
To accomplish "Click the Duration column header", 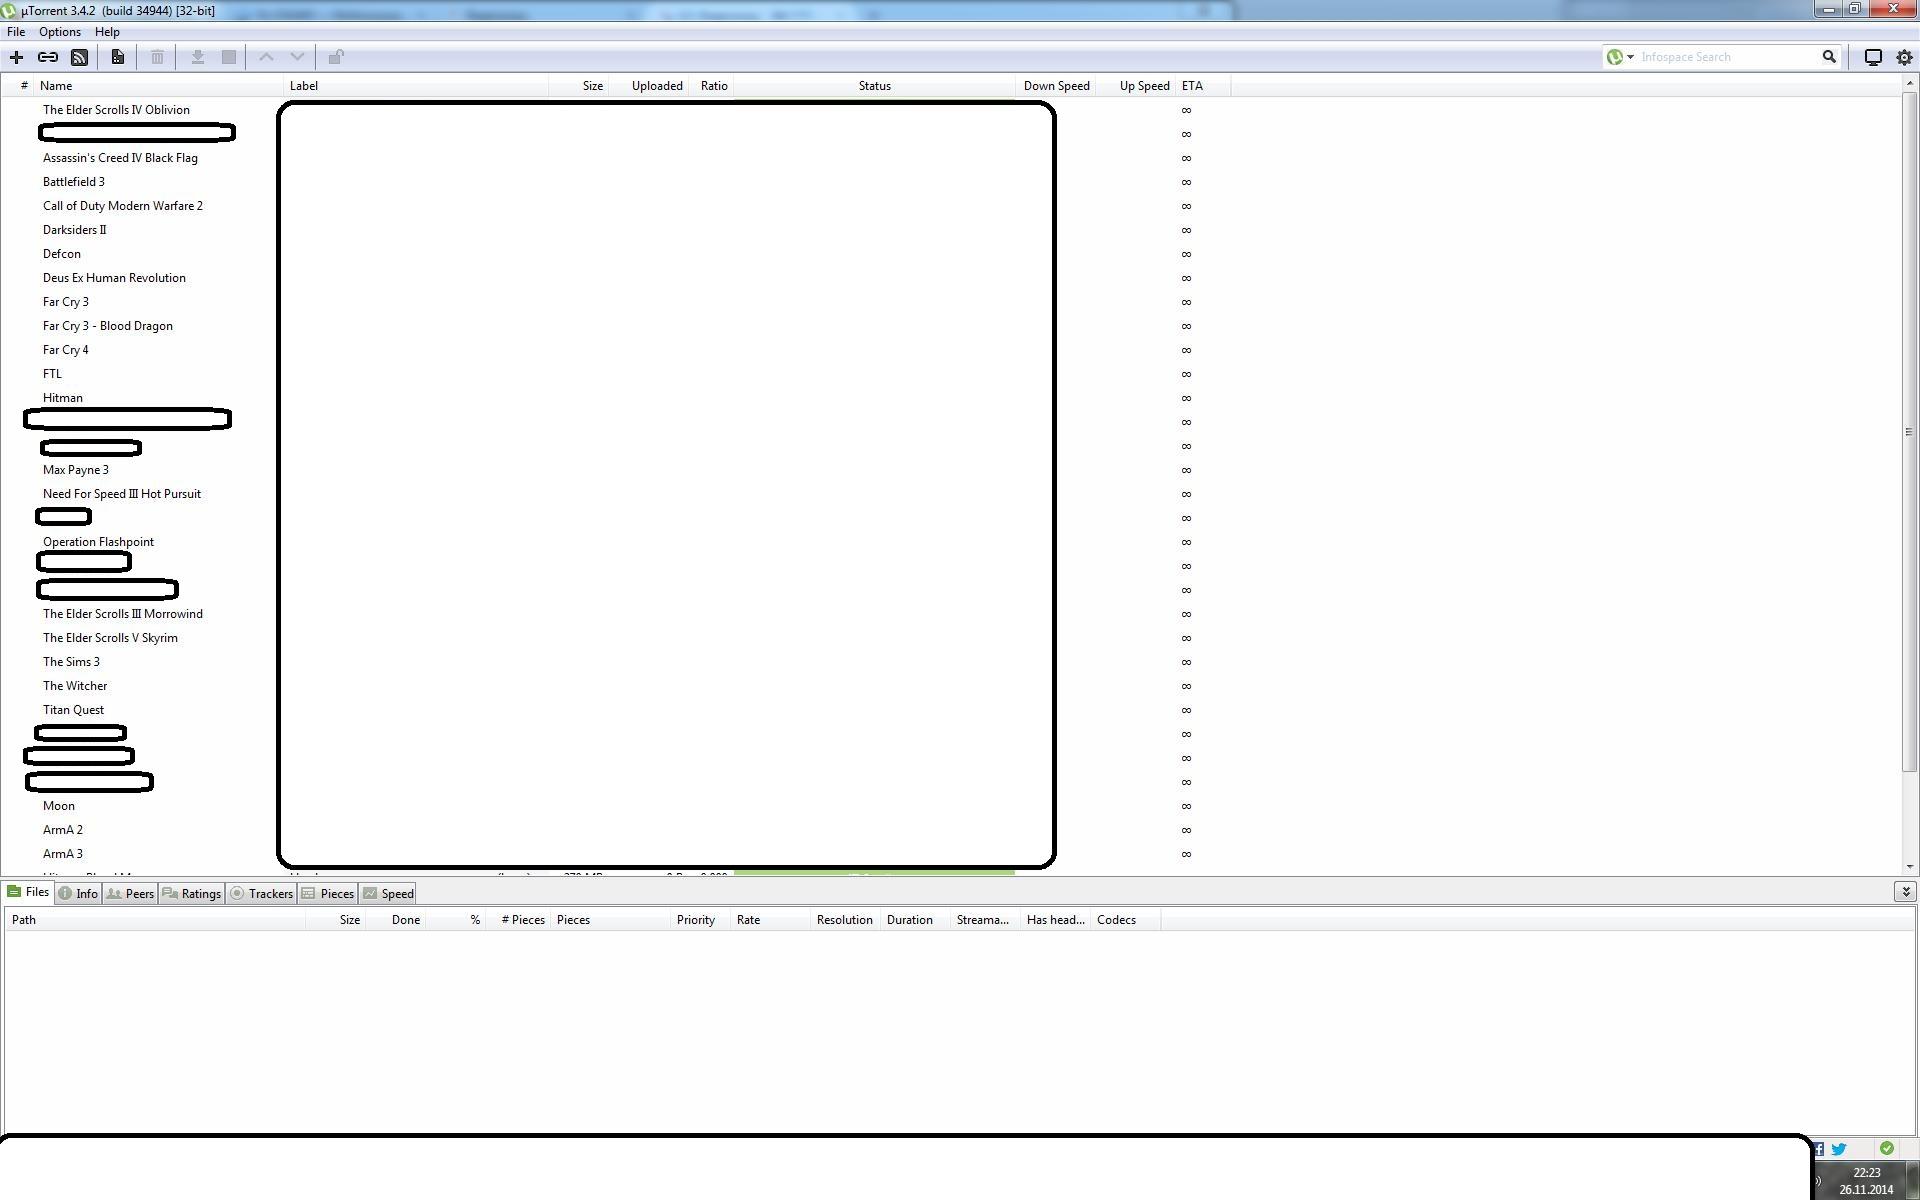I will (915, 920).
